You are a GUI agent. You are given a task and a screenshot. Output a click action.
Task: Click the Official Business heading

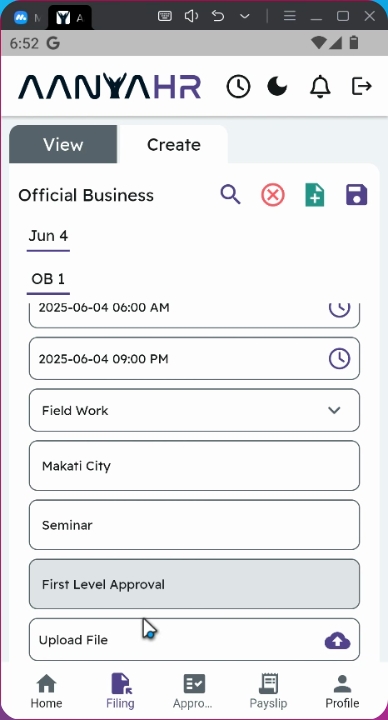(86, 195)
